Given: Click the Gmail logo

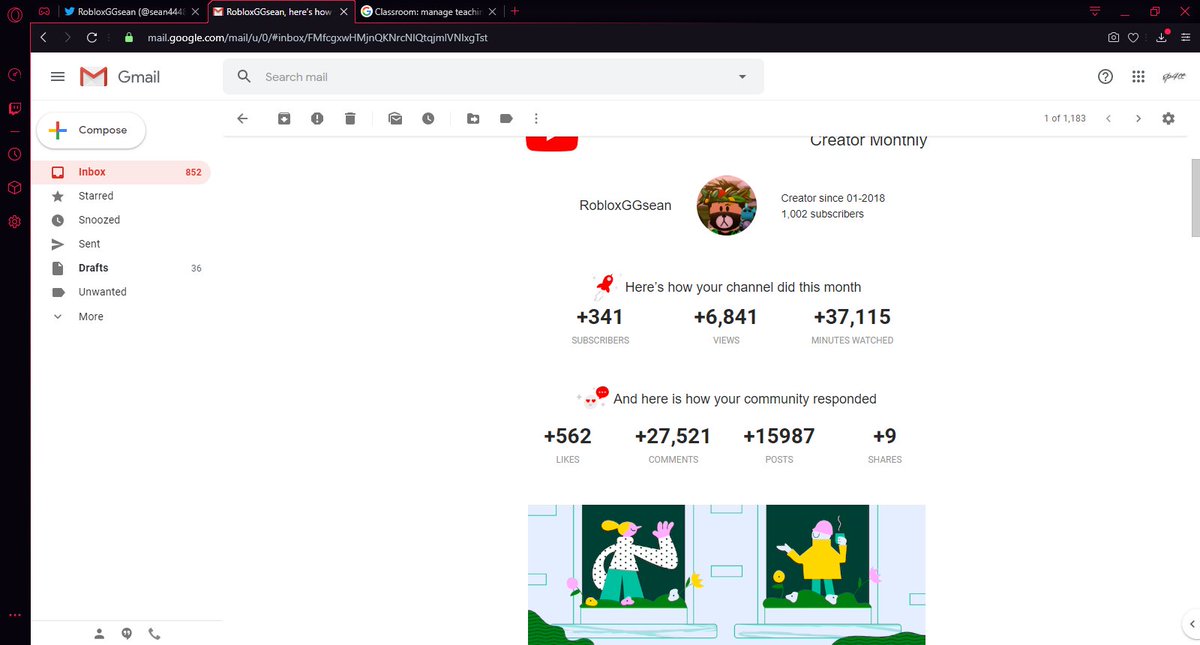Looking at the screenshot, I should (x=120, y=77).
